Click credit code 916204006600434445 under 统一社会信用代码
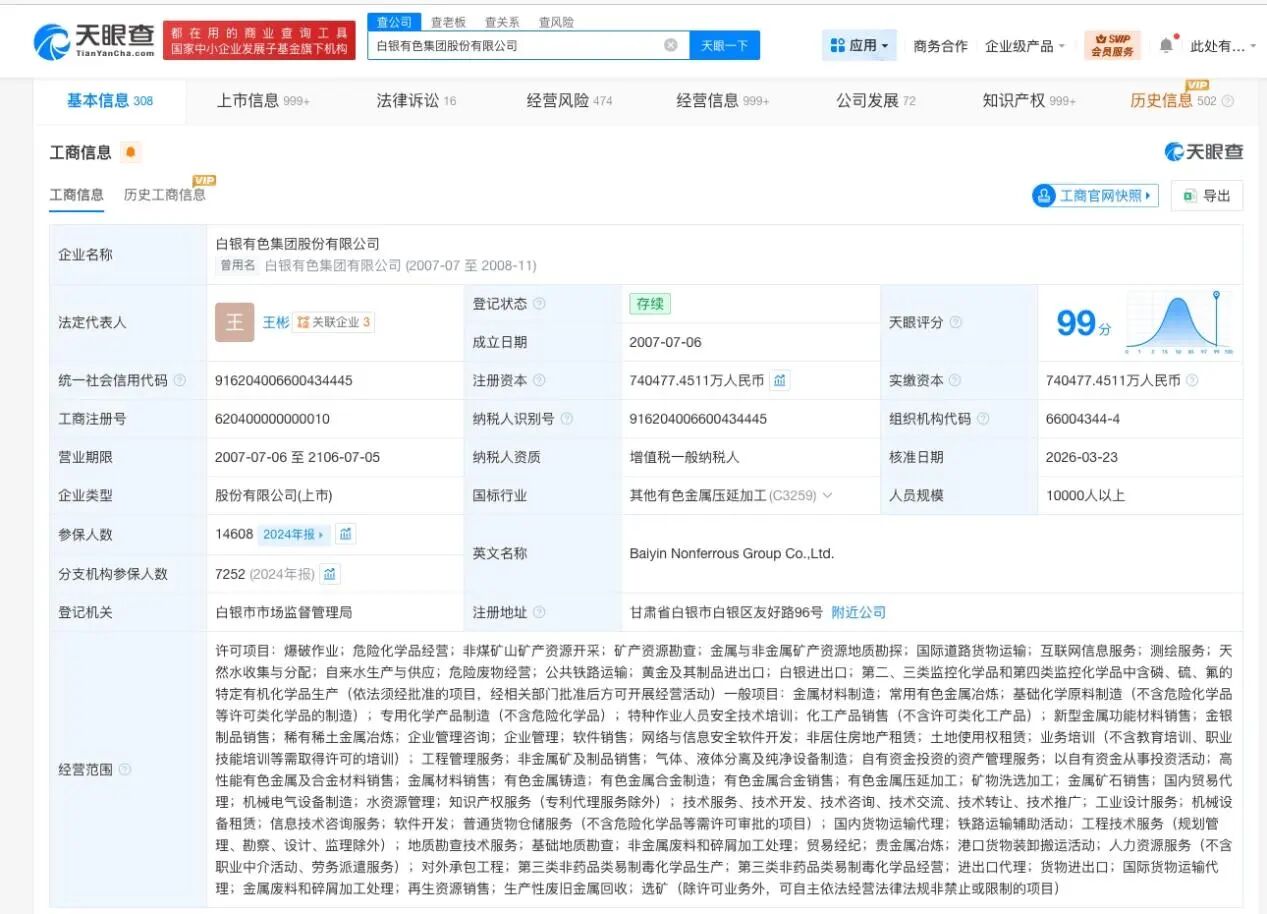This screenshot has height=914, width=1267. (x=284, y=380)
